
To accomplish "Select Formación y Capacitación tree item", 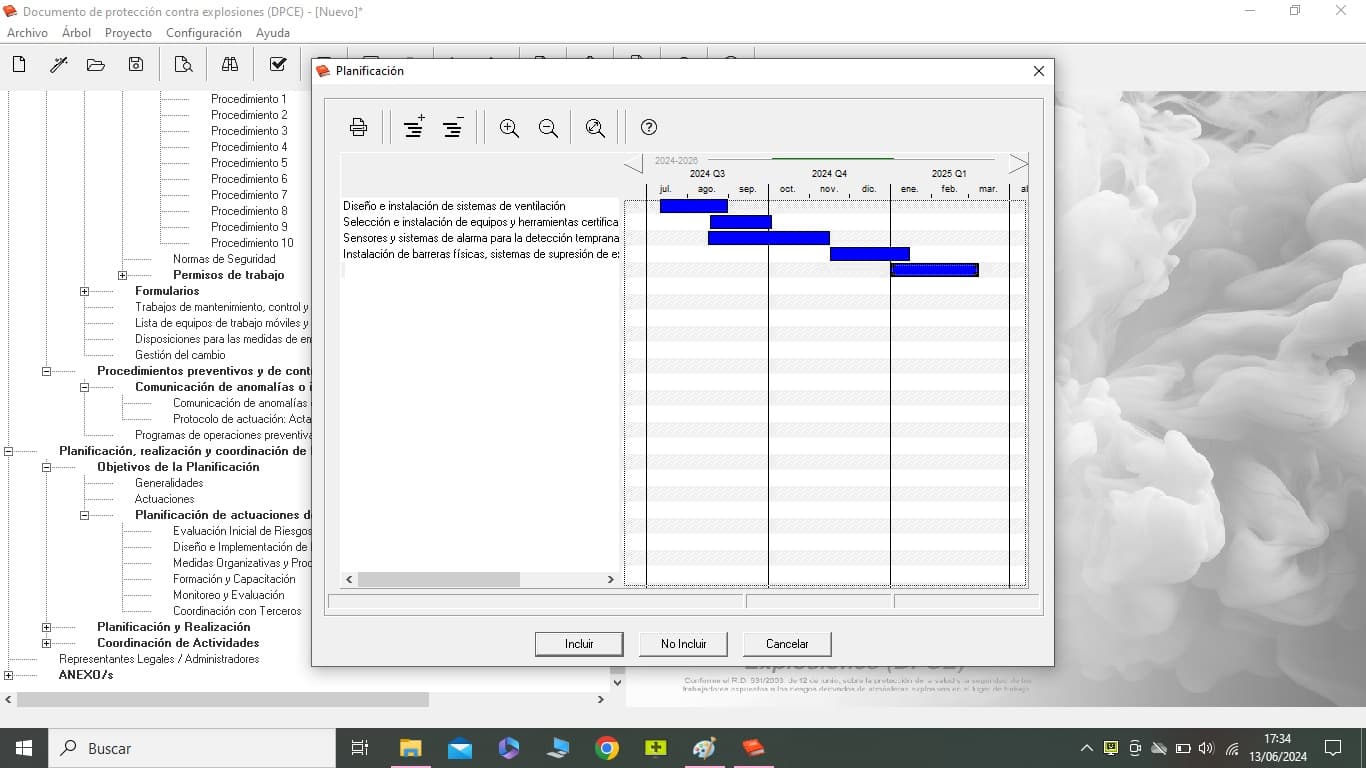I will click(x=234, y=579).
